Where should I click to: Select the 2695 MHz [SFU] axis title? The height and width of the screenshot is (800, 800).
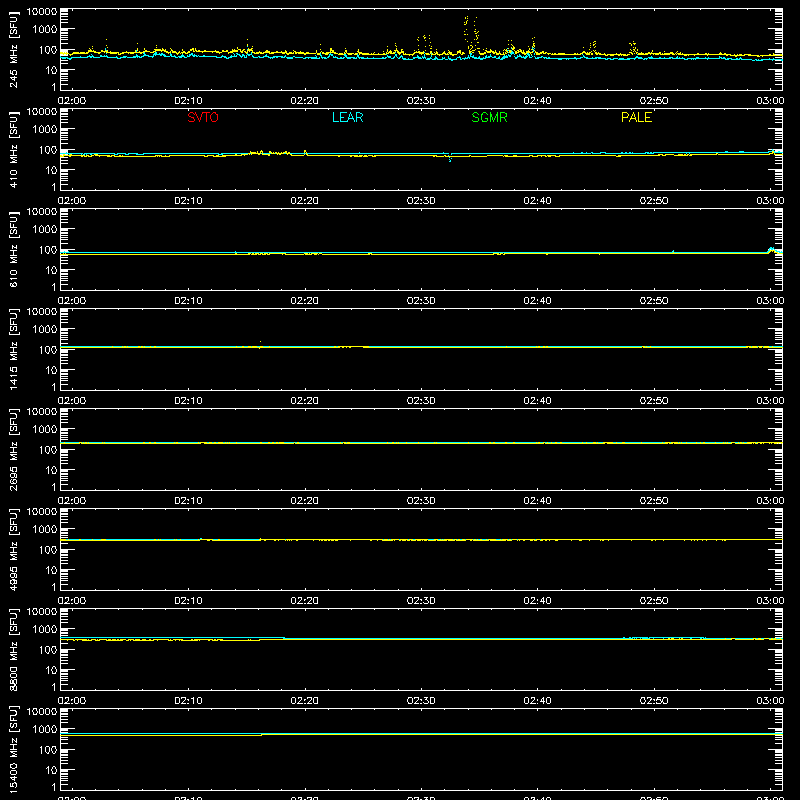pos(13,449)
